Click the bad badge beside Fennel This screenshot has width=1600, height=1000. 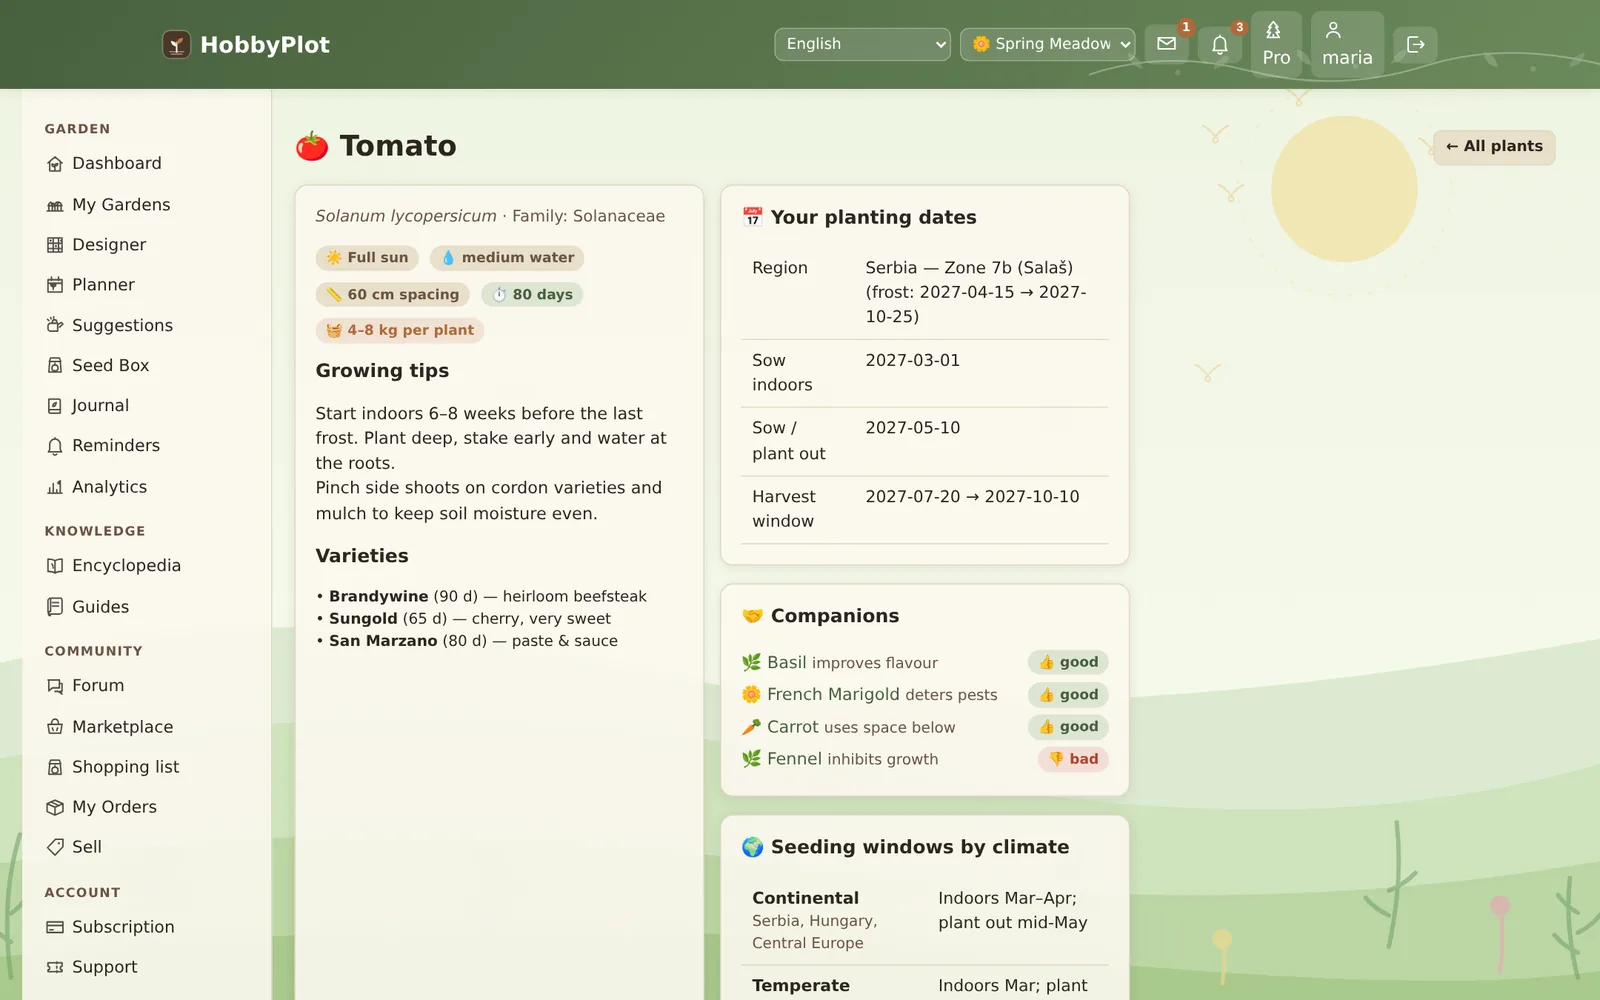(1073, 759)
